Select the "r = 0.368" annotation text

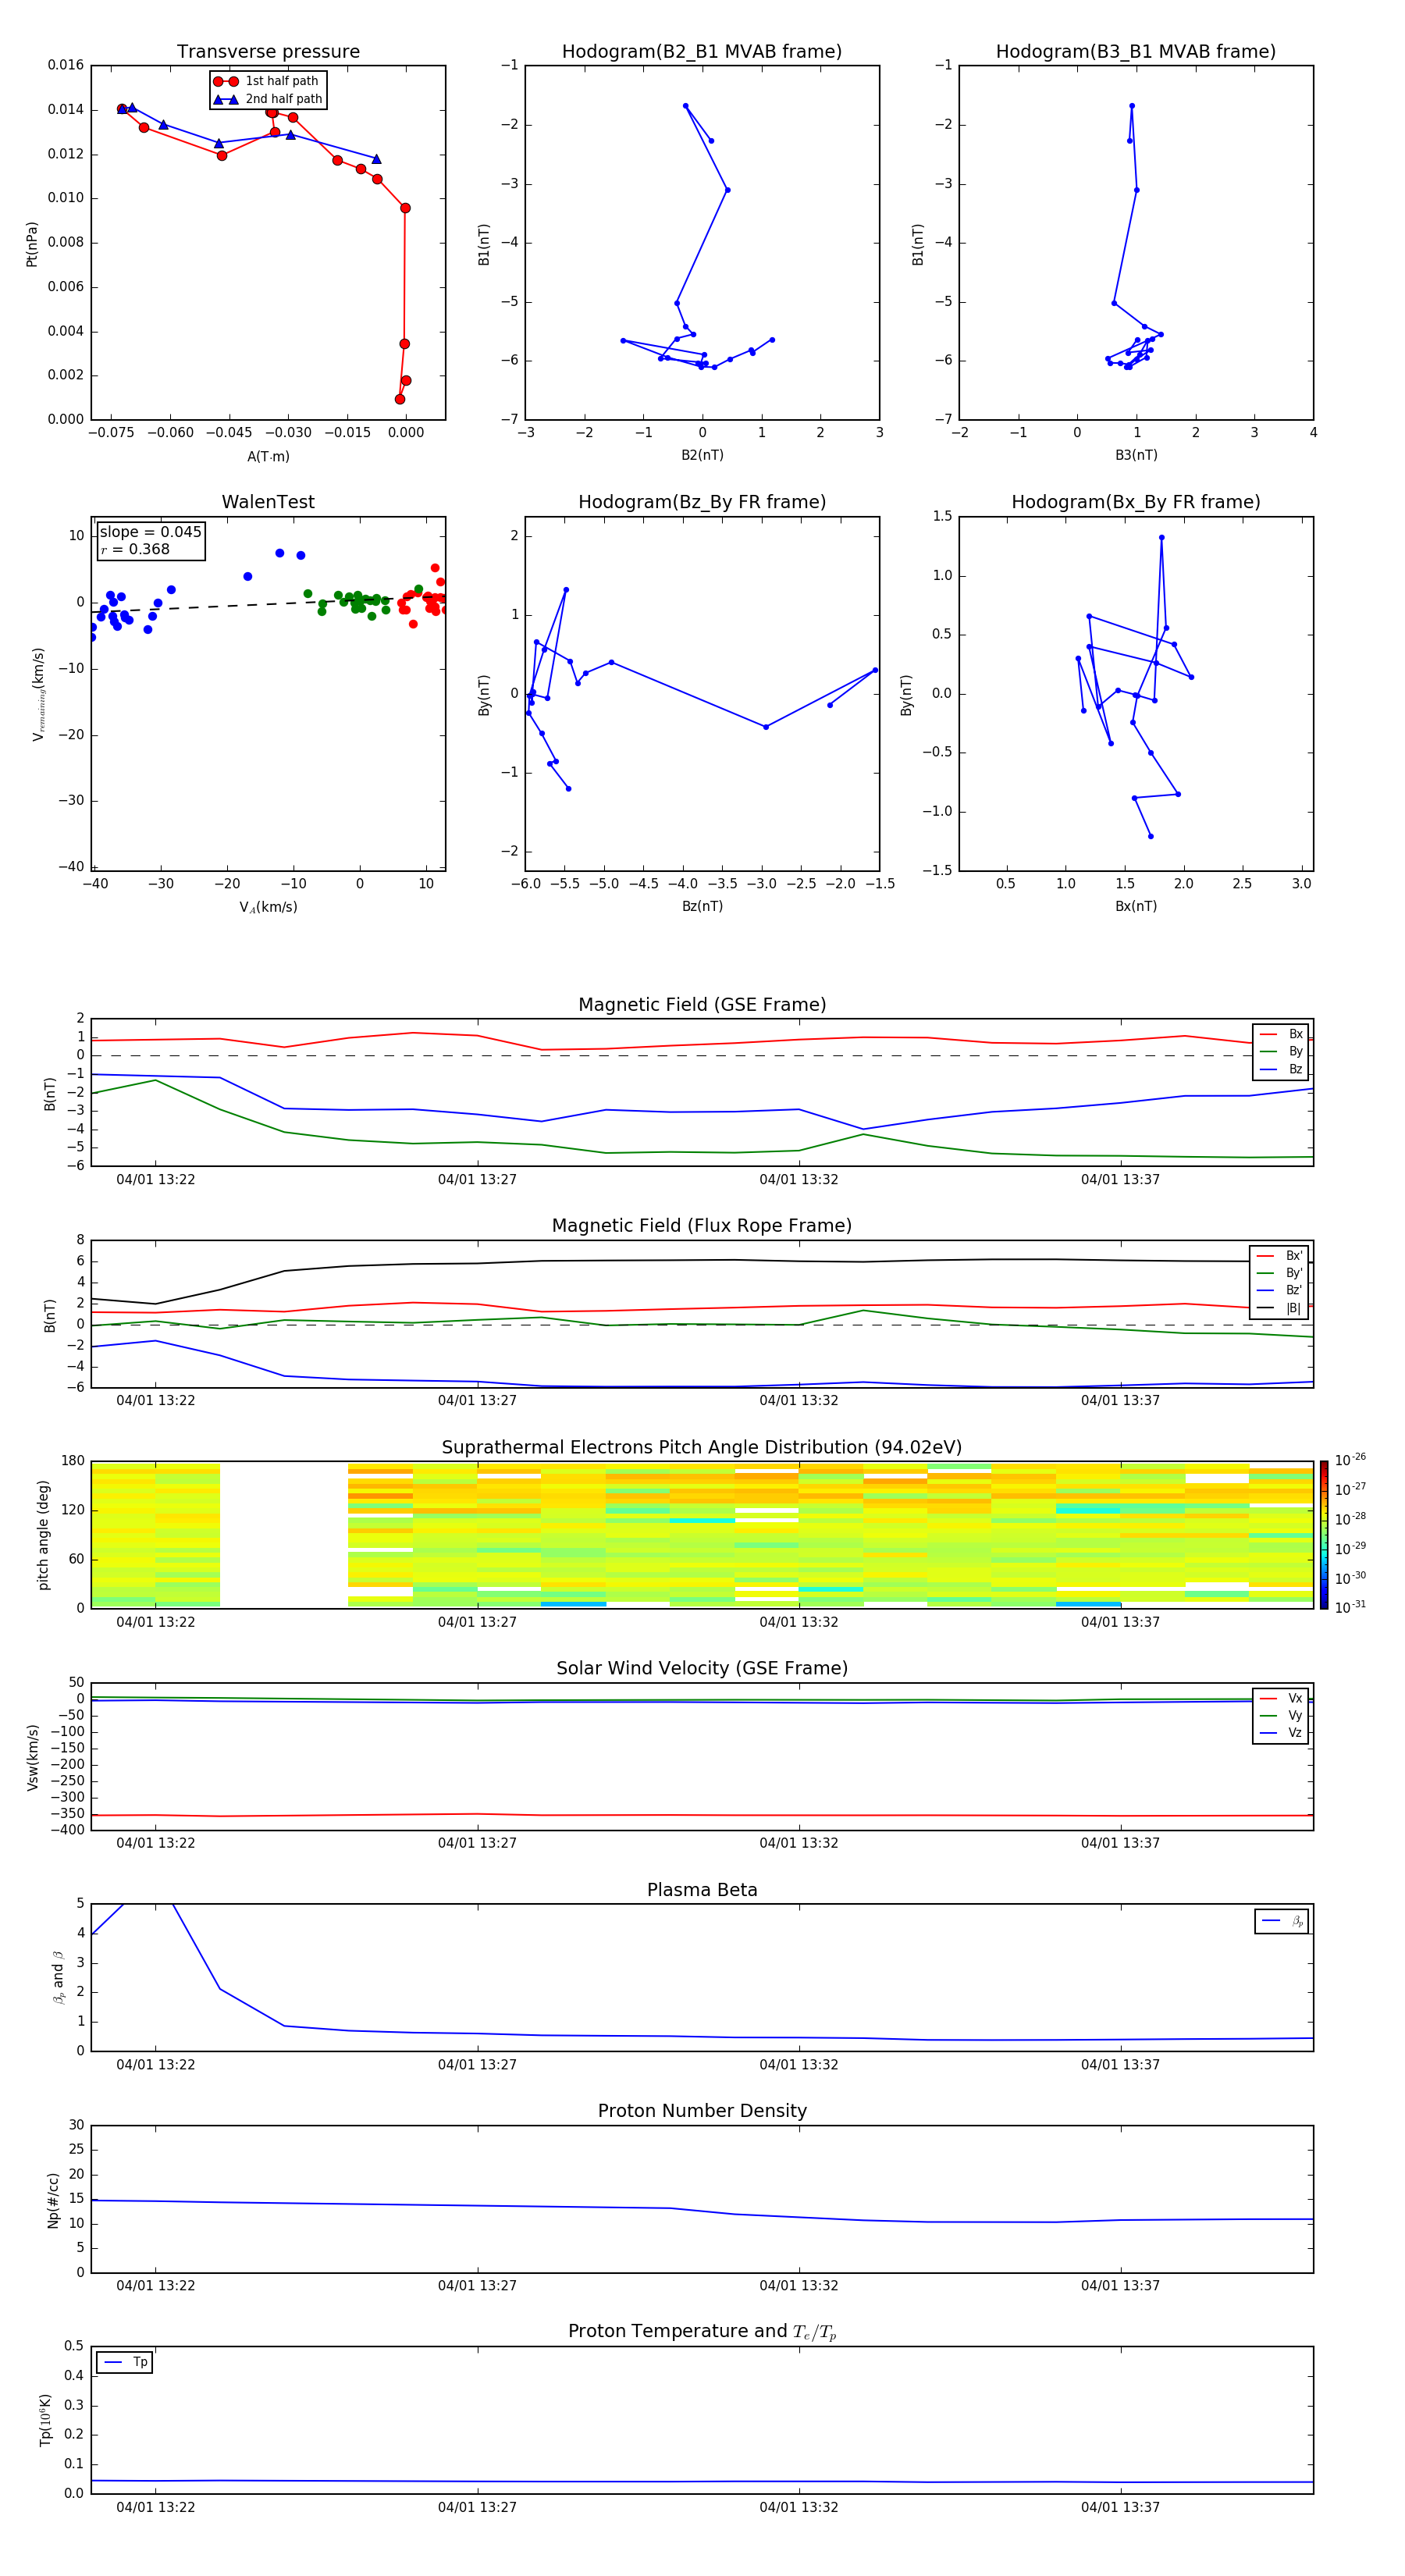click(135, 549)
